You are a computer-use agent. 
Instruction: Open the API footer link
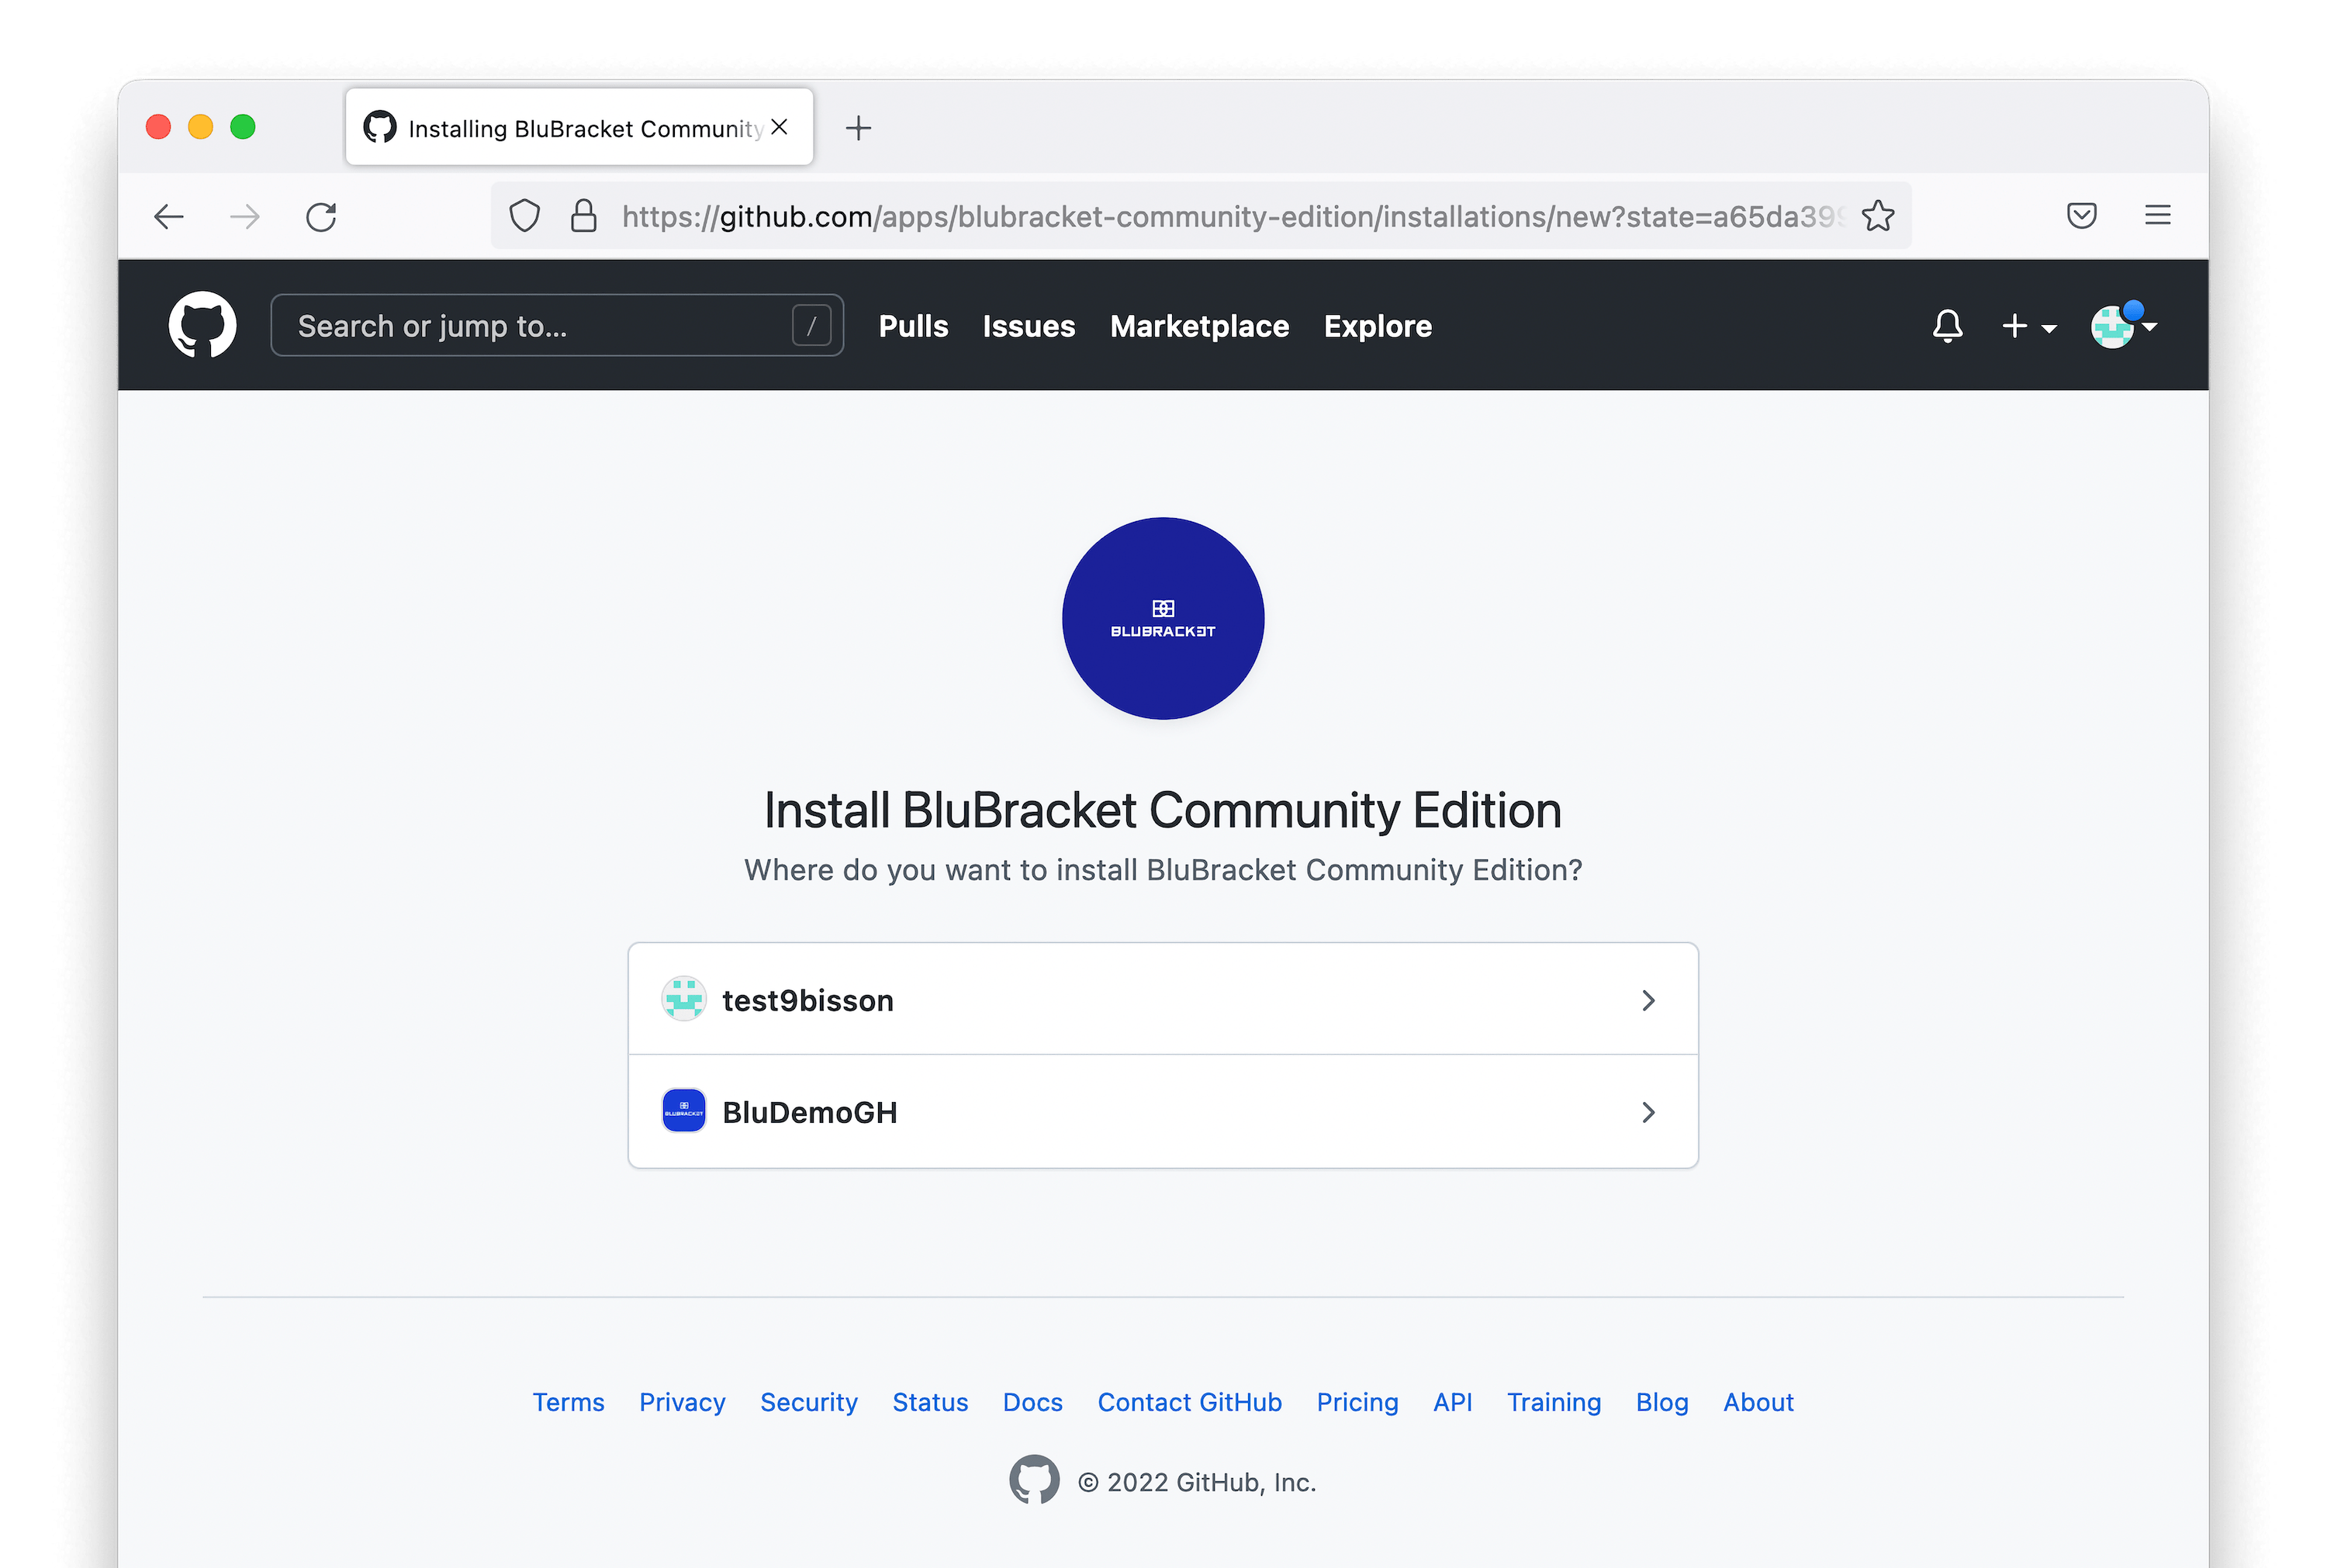point(1452,1402)
